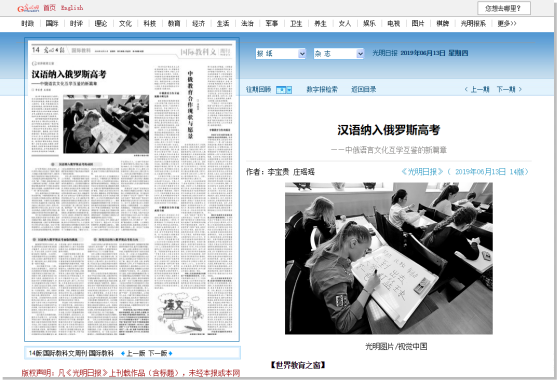557x380 pixels.
Task: Click the large classroom article photo
Action: 389,258
